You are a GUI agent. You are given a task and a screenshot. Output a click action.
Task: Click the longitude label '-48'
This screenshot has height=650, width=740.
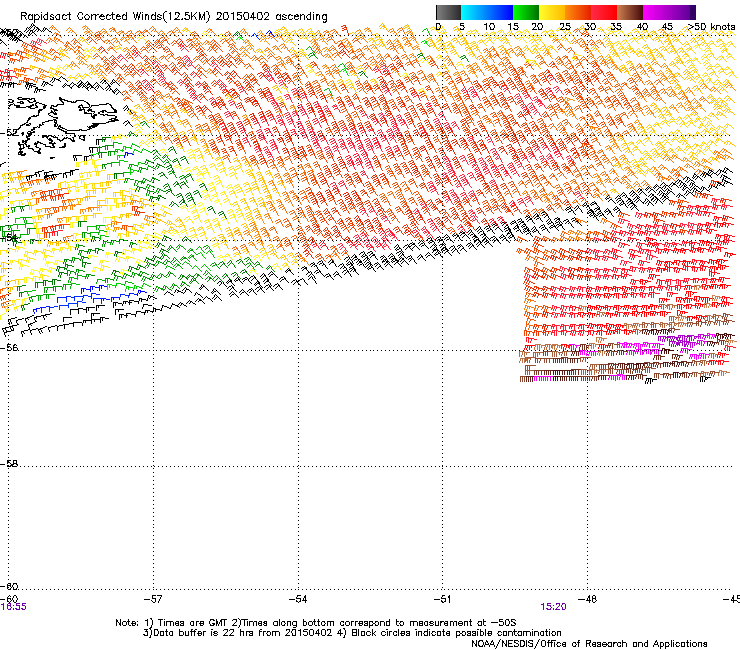tap(588, 599)
